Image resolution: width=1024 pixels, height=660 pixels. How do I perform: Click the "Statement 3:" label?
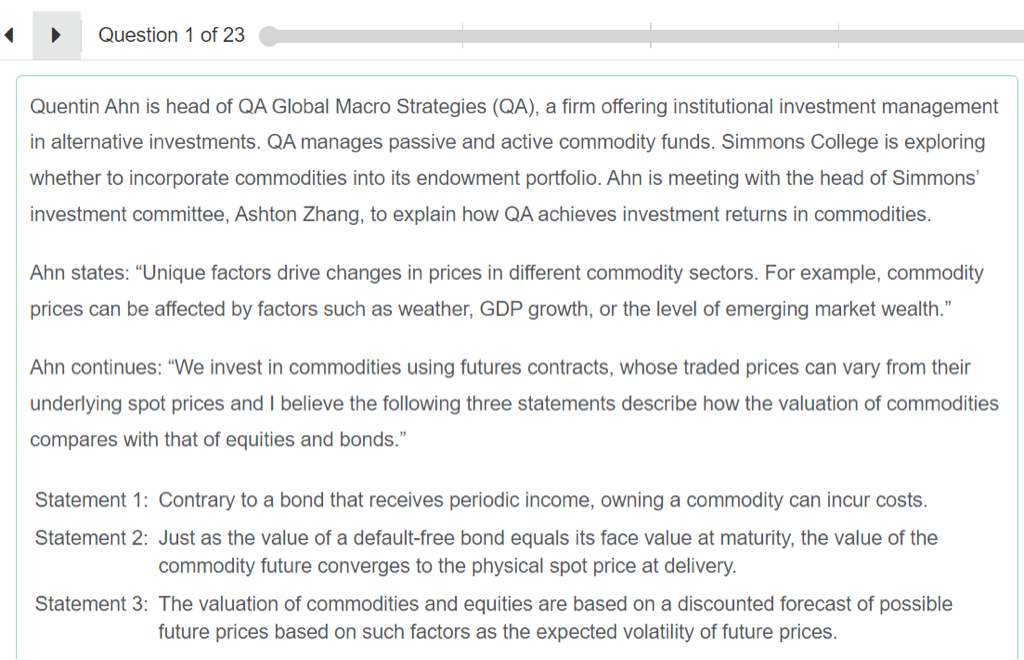(92, 604)
